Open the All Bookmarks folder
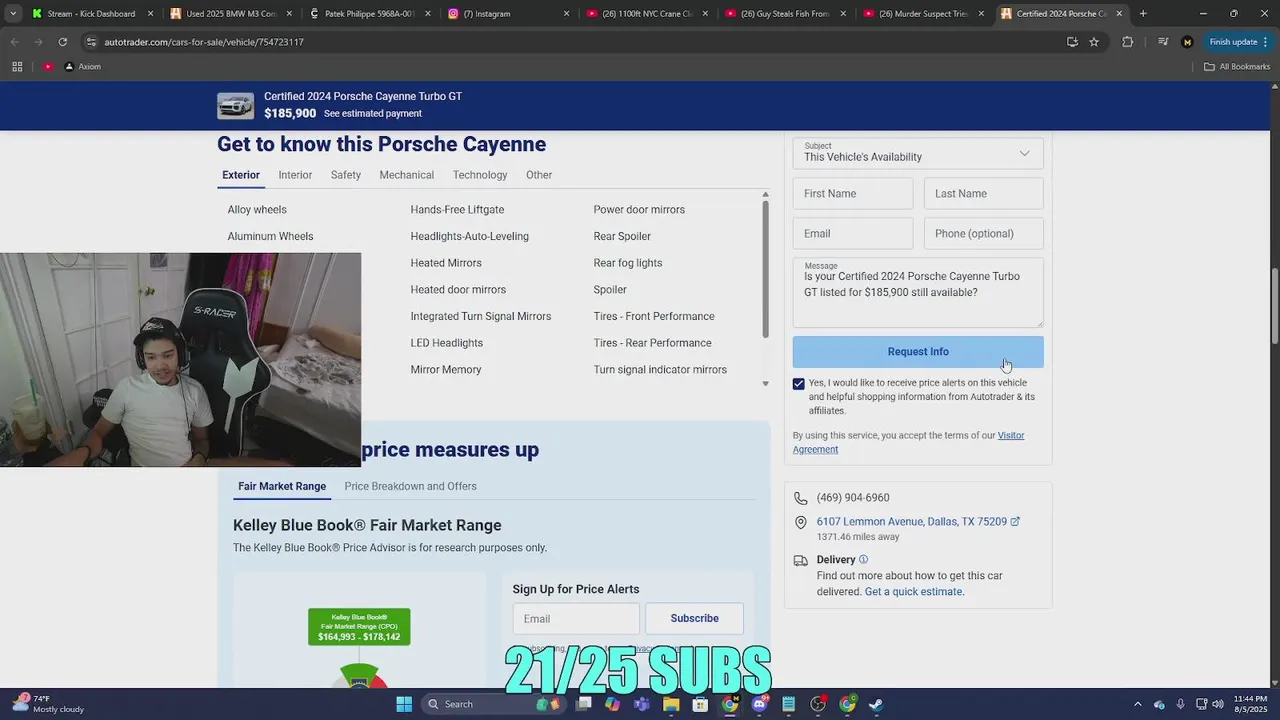 point(1237,67)
